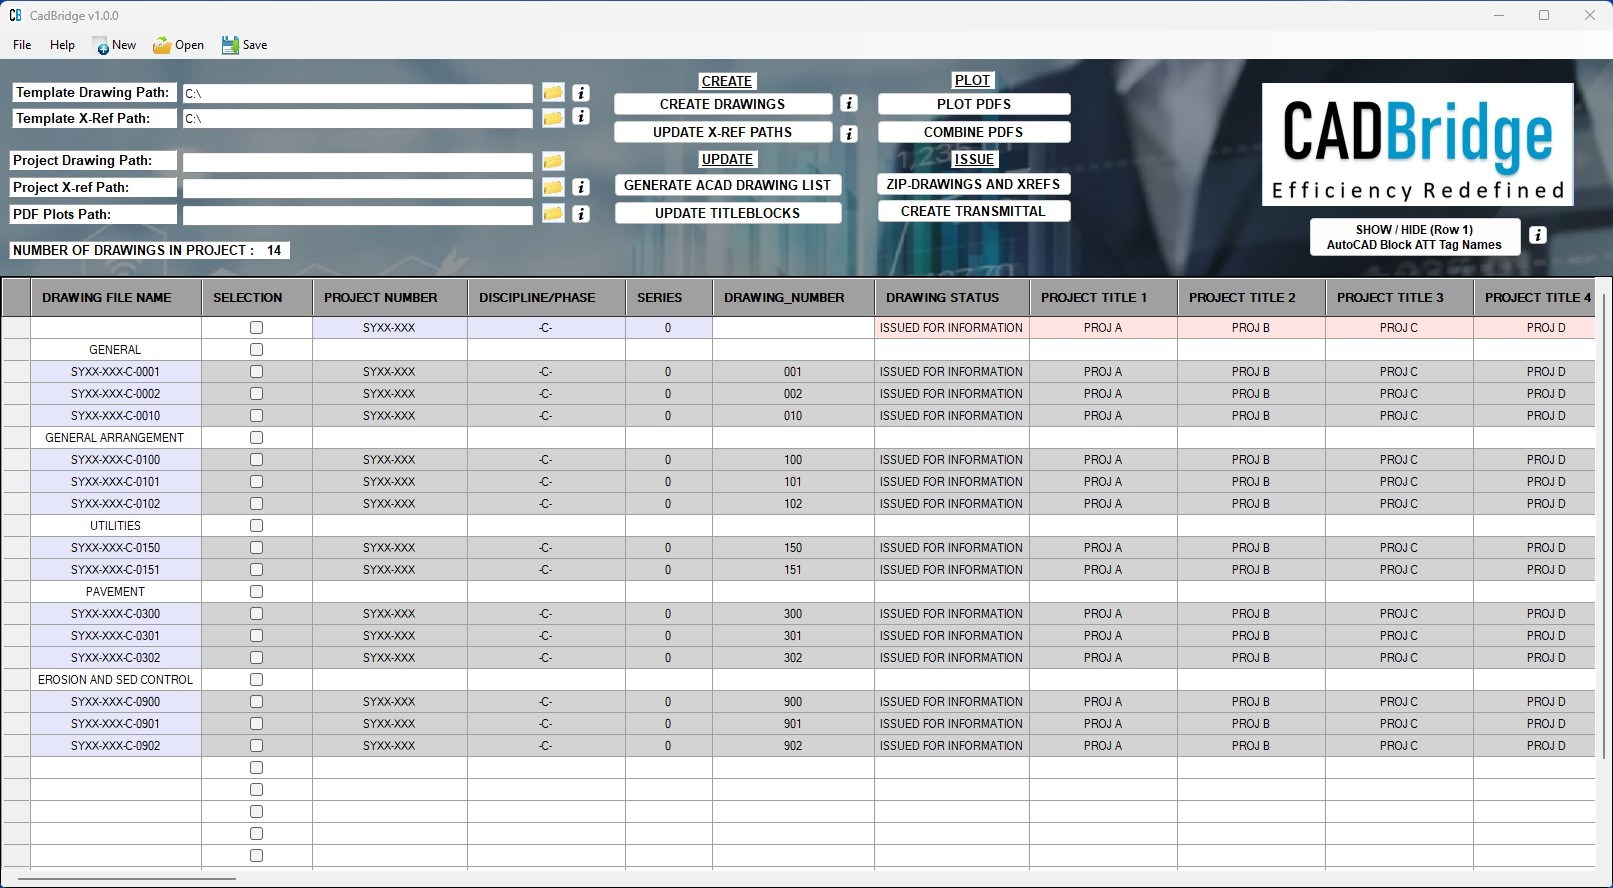
Task: Click the Project X-ref Path input field
Action: coord(357,188)
